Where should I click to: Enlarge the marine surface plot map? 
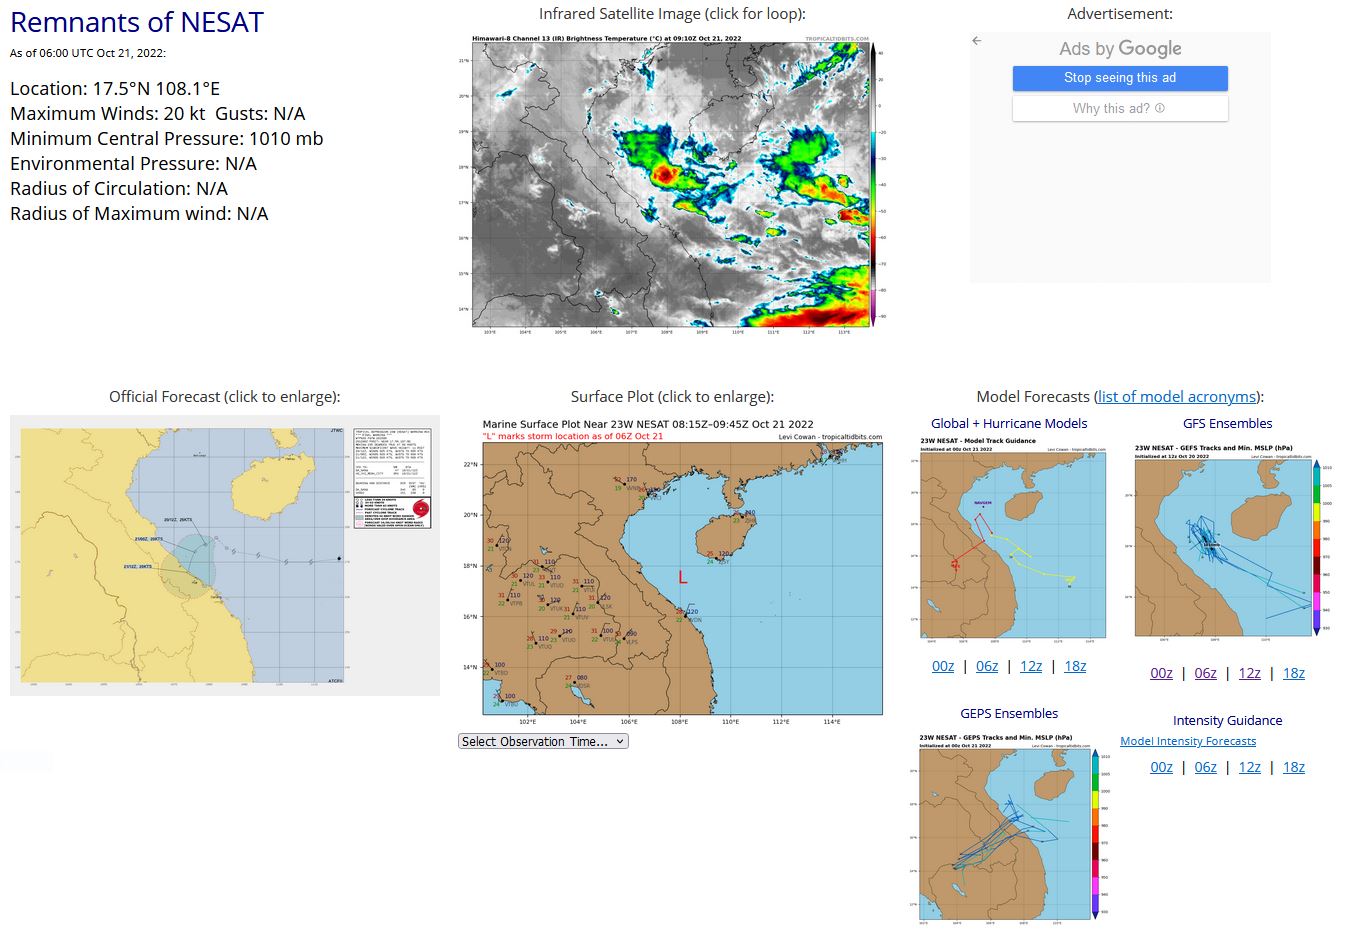click(682, 567)
